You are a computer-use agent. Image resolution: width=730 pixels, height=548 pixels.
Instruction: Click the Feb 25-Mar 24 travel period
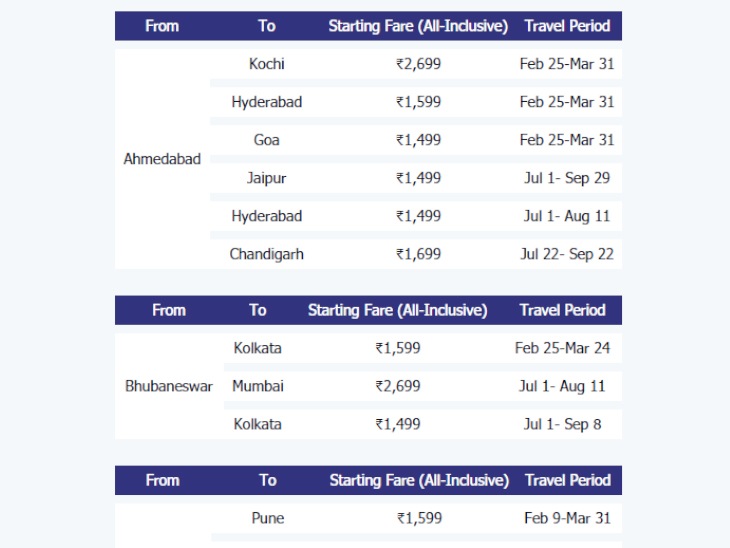tap(562, 348)
